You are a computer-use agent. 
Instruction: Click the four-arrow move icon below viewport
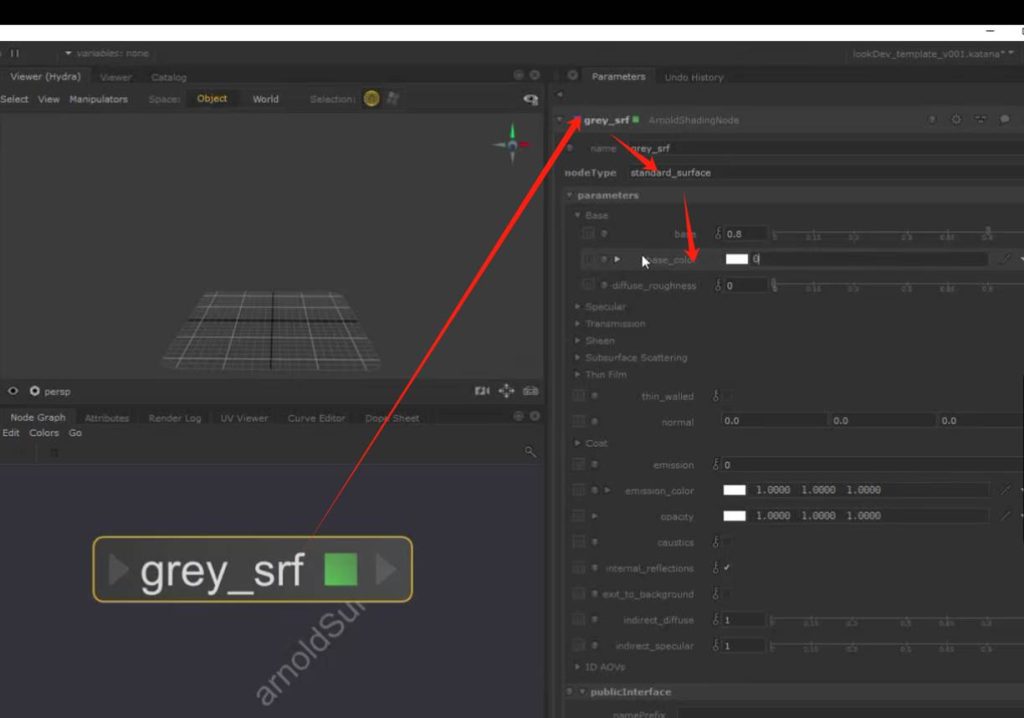[x=506, y=391]
